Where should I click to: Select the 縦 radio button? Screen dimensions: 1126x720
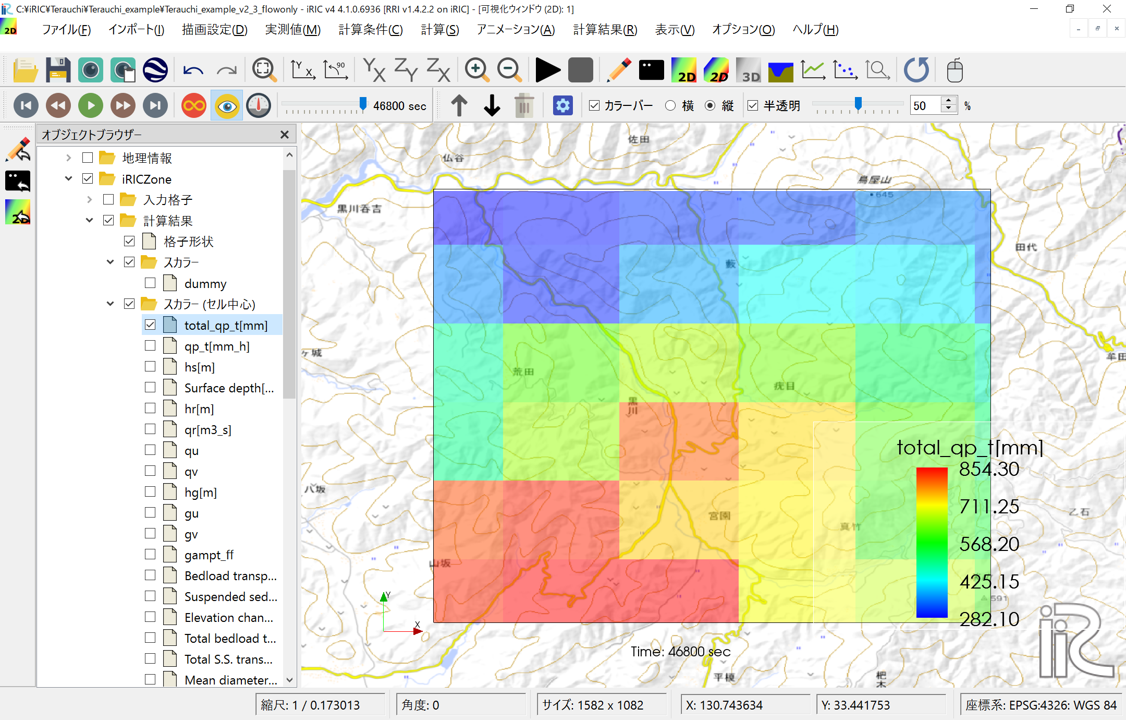coord(710,106)
